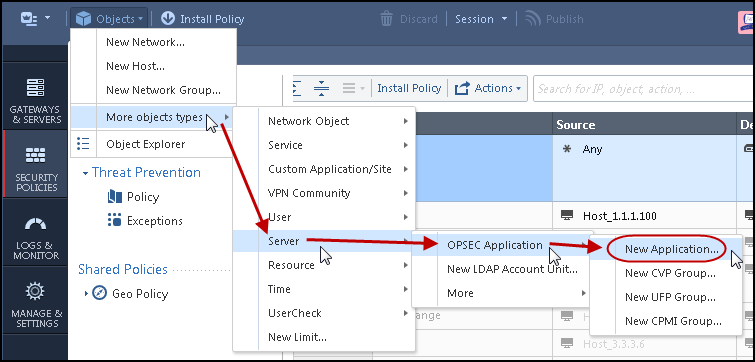Click the rulebase search field
Image resolution: width=755 pixels, height=362 pixels.
[643, 89]
